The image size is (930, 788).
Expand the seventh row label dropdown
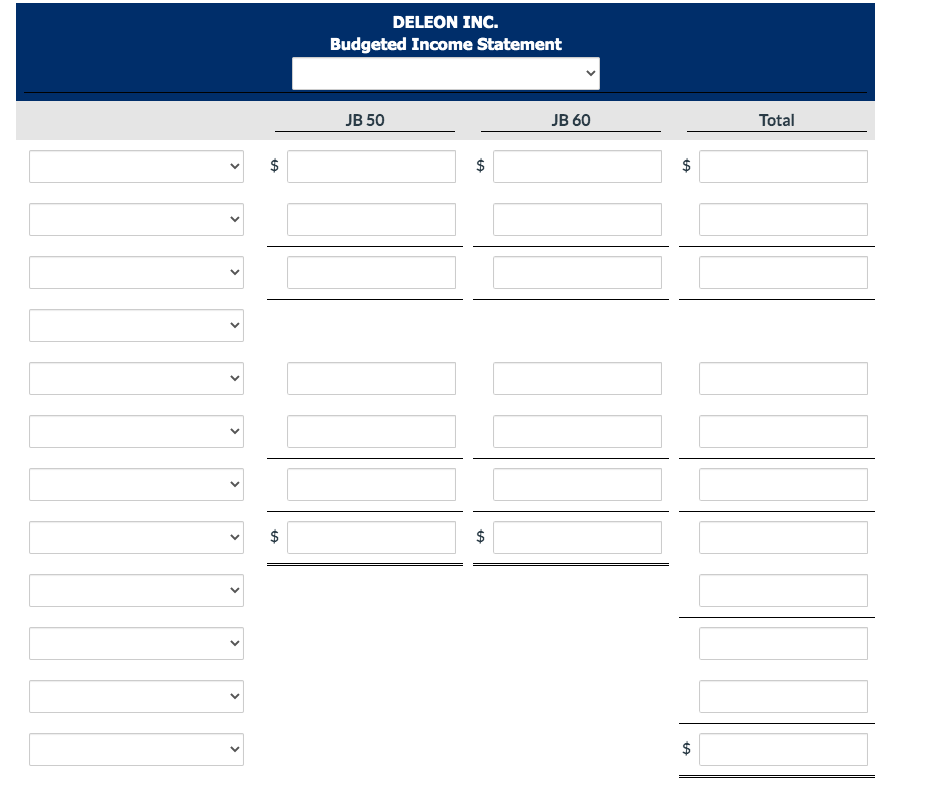click(x=136, y=484)
